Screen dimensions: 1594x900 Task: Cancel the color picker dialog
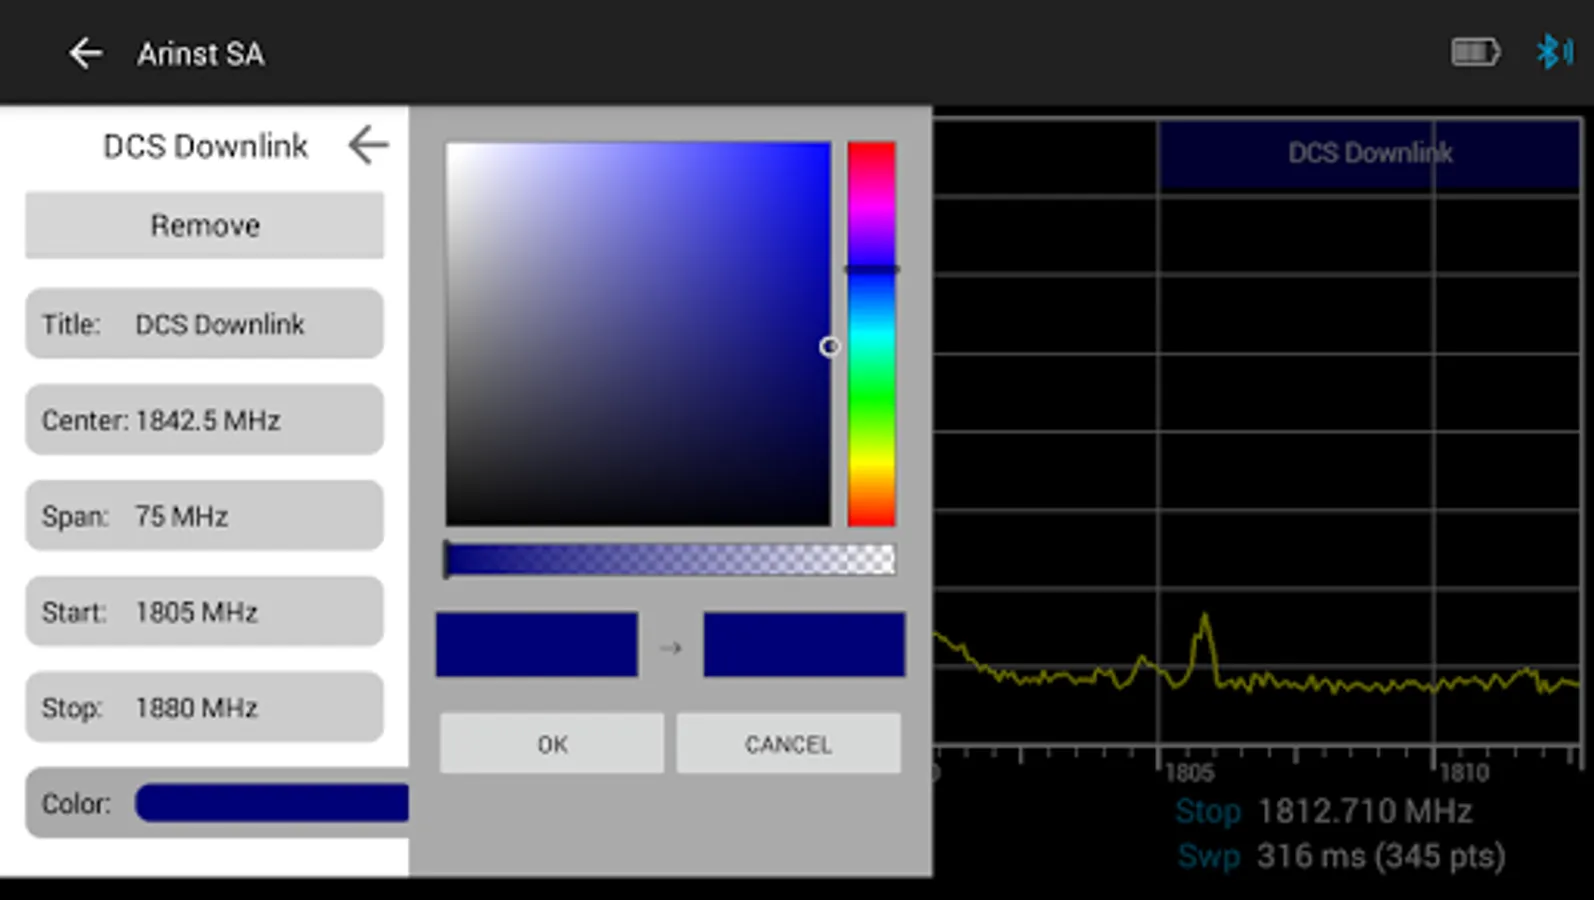tap(788, 744)
